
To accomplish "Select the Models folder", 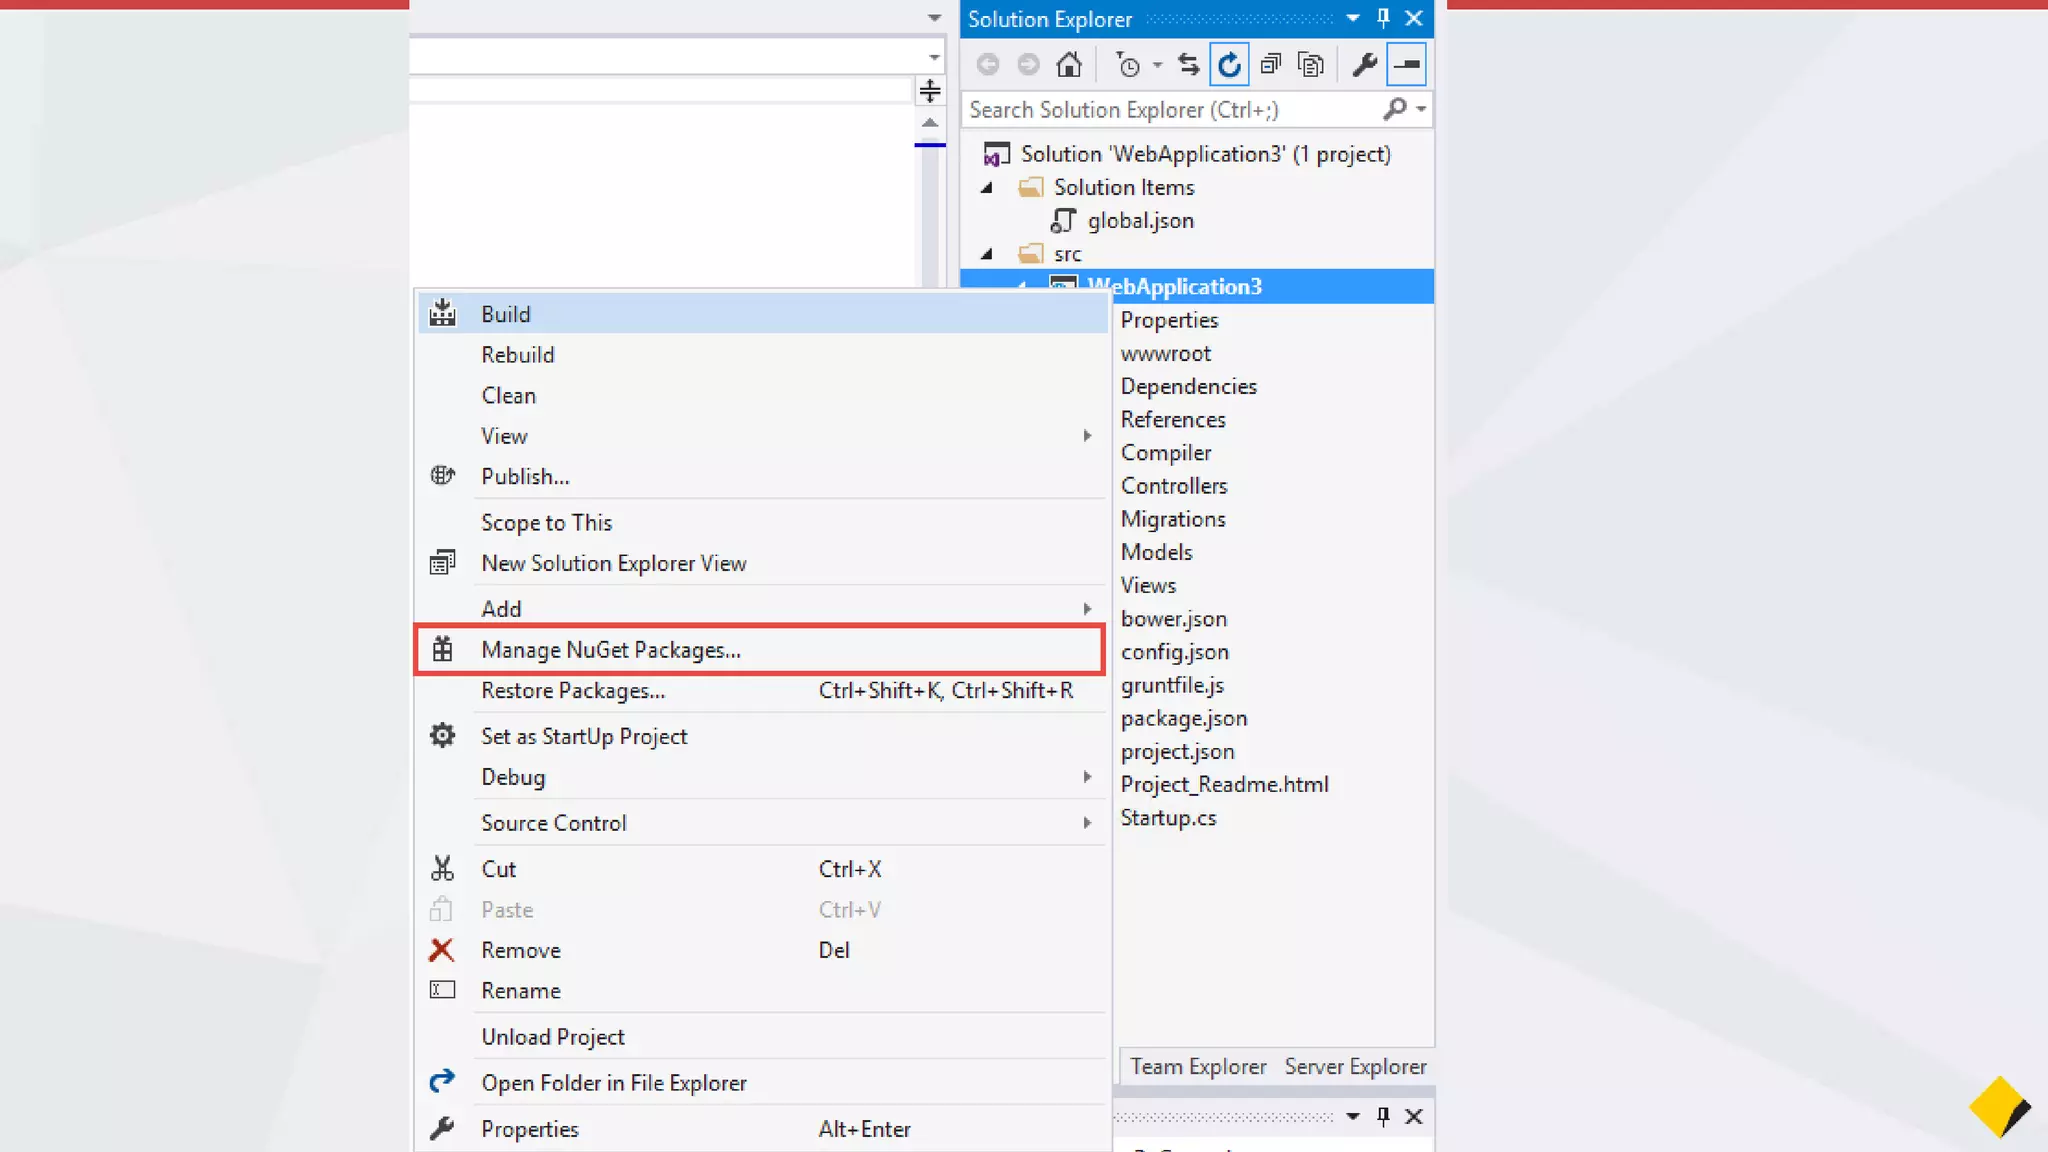I will pyautogui.click(x=1156, y=552).
